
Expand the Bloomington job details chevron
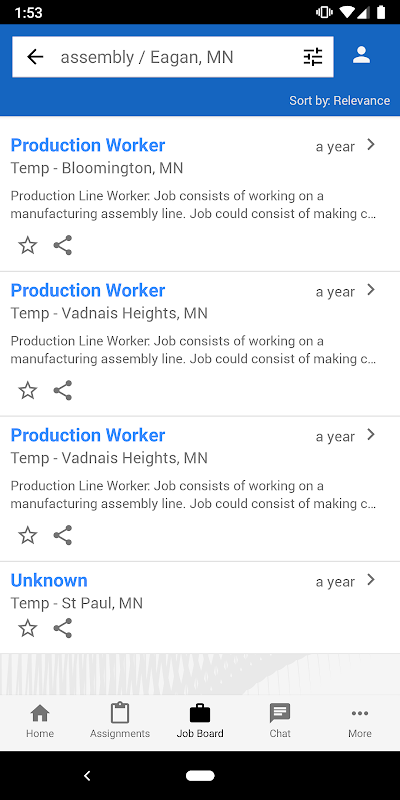point(371,145)
